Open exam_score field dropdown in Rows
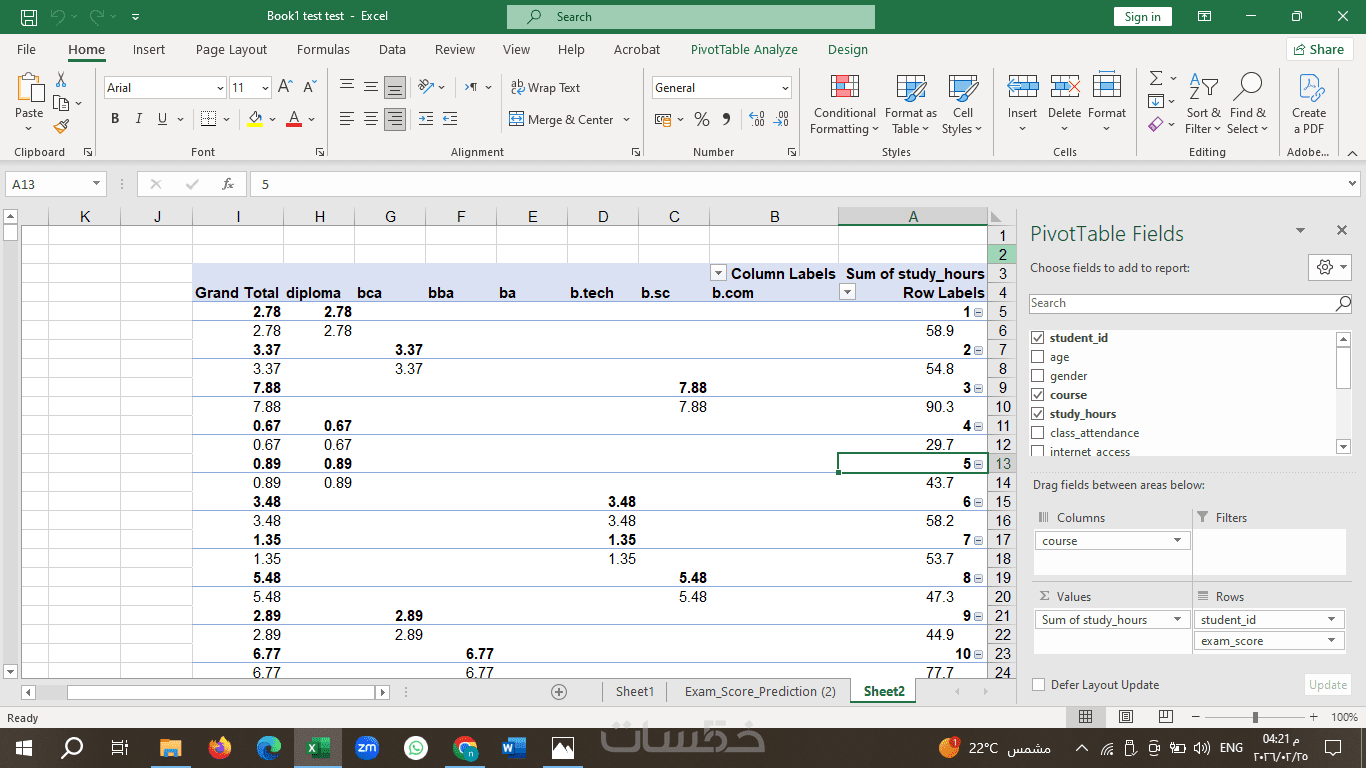Screen dimensions: 1366x768 click(x=1331, y=641)
